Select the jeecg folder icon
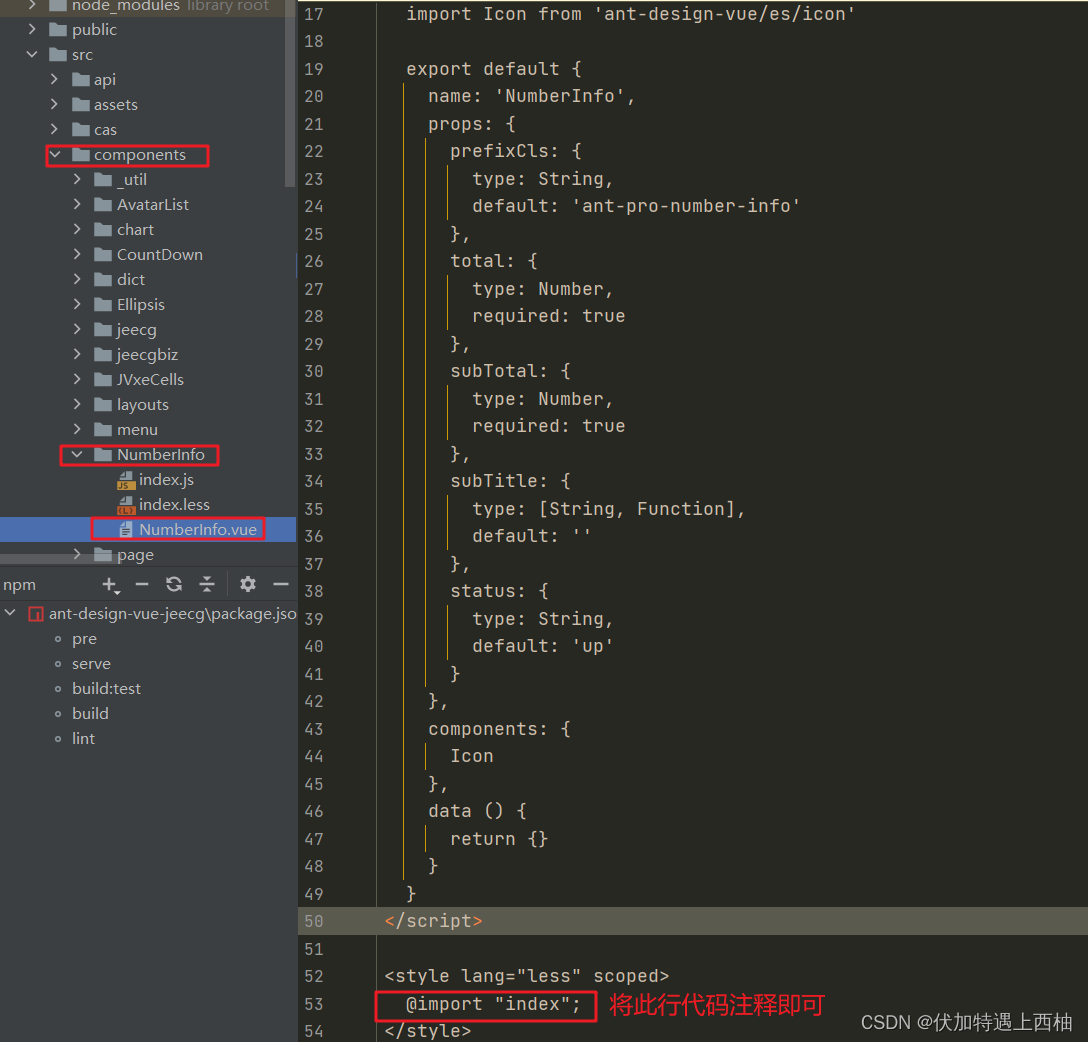Image resolution: width=1088 pixels, height=1042 pixels. click(x=103, y=329)
